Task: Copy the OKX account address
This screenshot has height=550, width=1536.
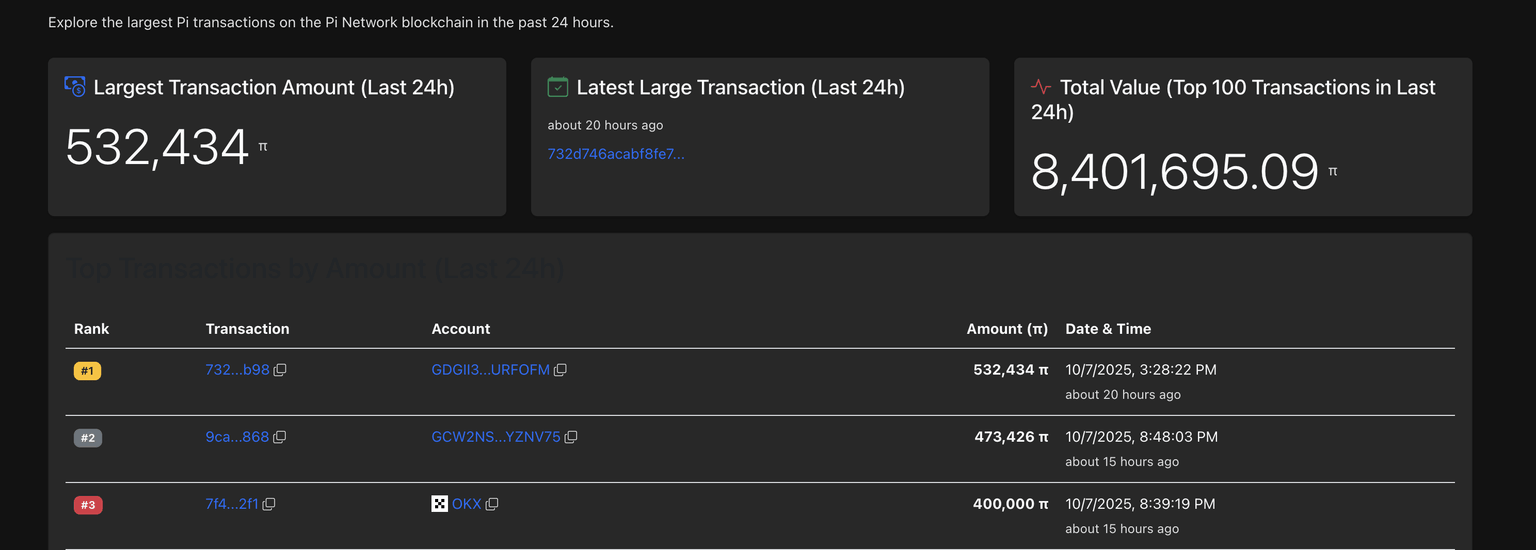Action: [491, 504]
